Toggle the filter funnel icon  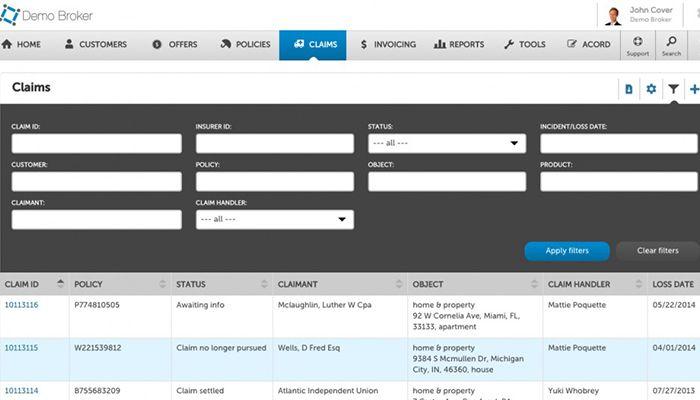673,89
